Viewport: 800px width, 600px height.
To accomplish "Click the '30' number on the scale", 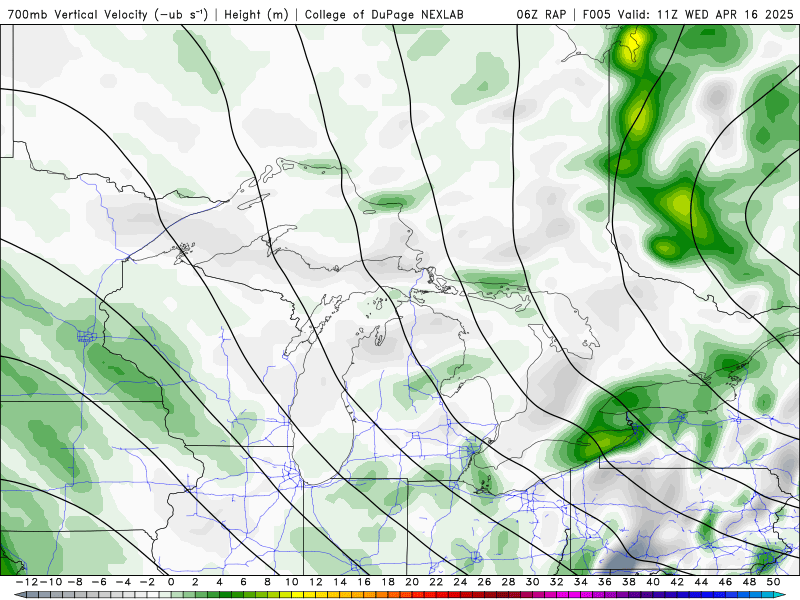I will pos(533,582).
